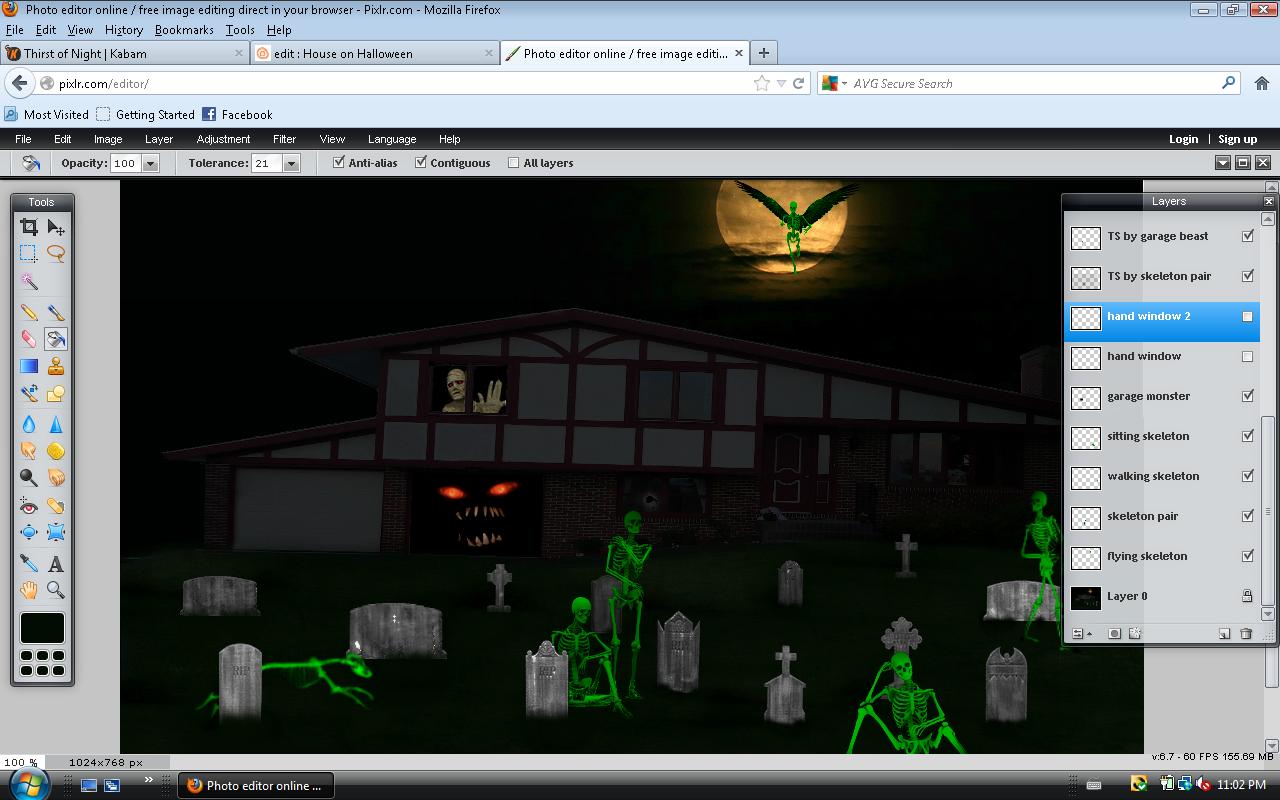Show the hand window 2 layer
1280x800 pixels.
pyautogui.click(x=1247, y=316)
